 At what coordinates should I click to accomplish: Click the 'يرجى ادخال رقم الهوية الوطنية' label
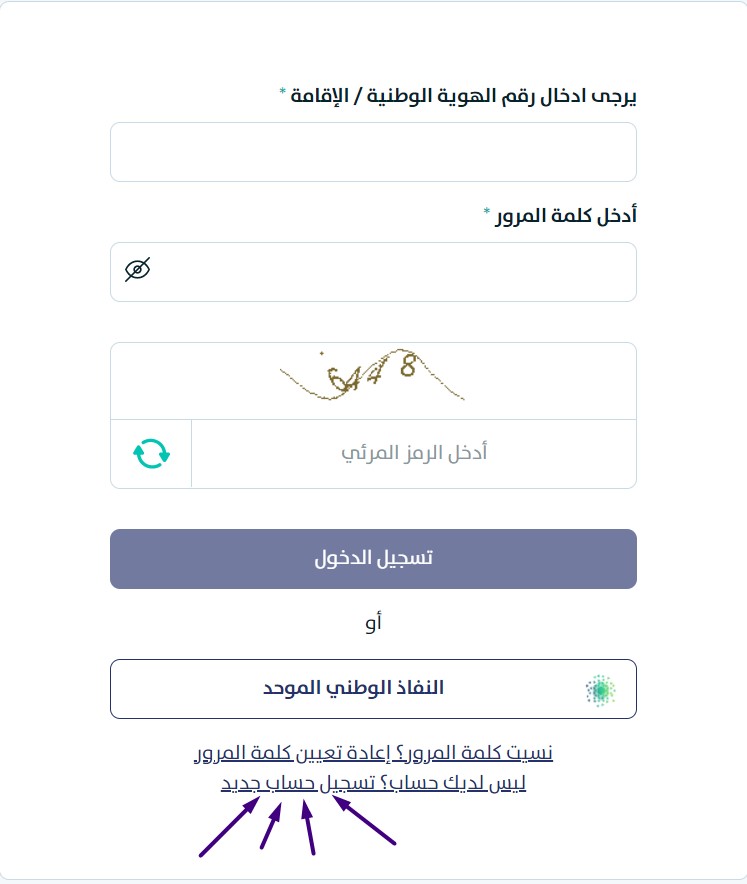(x=502, y=96)
